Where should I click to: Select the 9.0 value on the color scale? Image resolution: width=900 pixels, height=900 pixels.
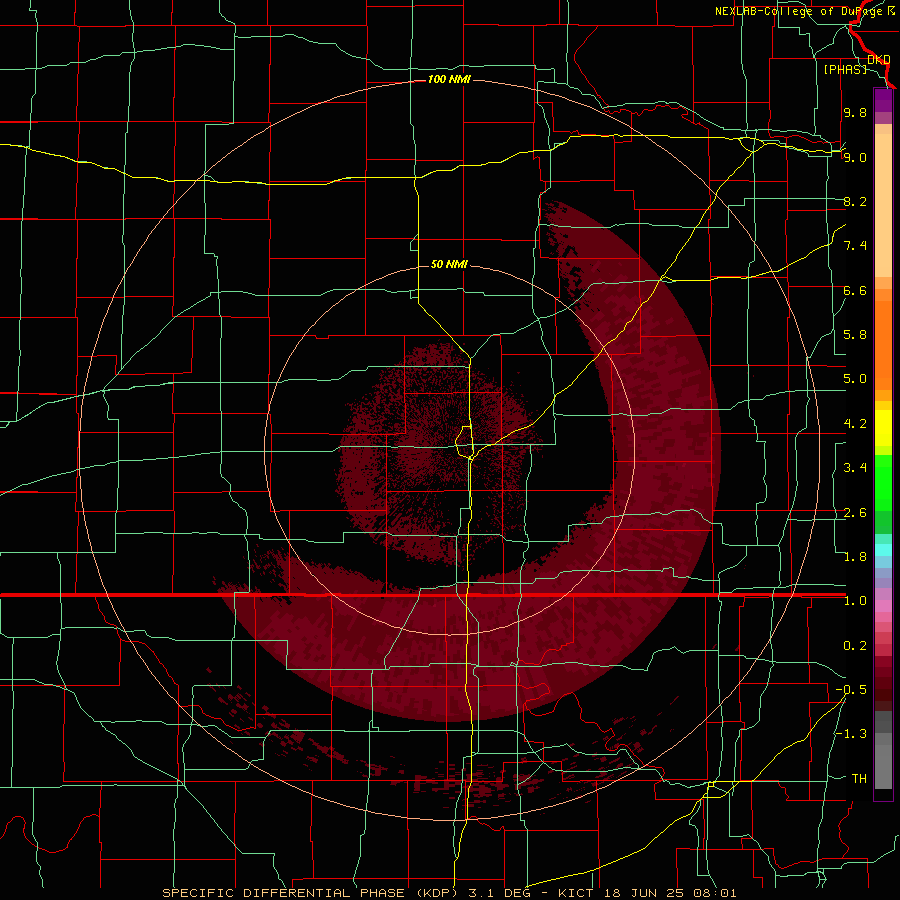pos(855,157)
